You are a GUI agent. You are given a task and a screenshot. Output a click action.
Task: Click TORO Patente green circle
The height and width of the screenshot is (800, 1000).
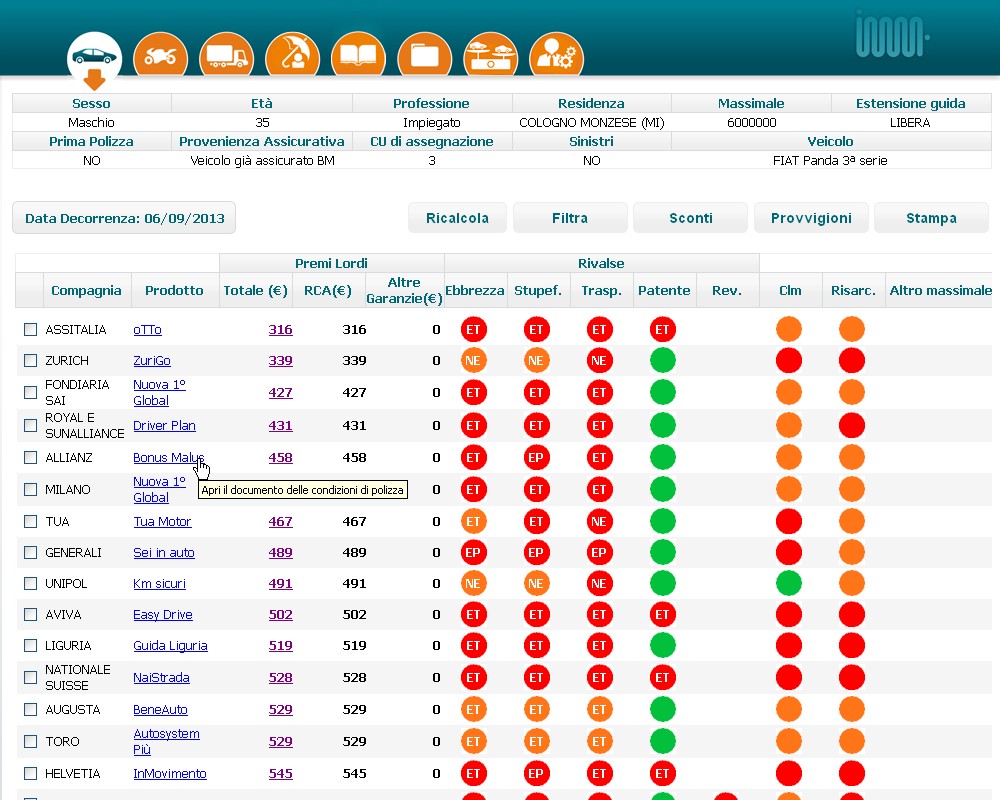[x=663, y=741]
